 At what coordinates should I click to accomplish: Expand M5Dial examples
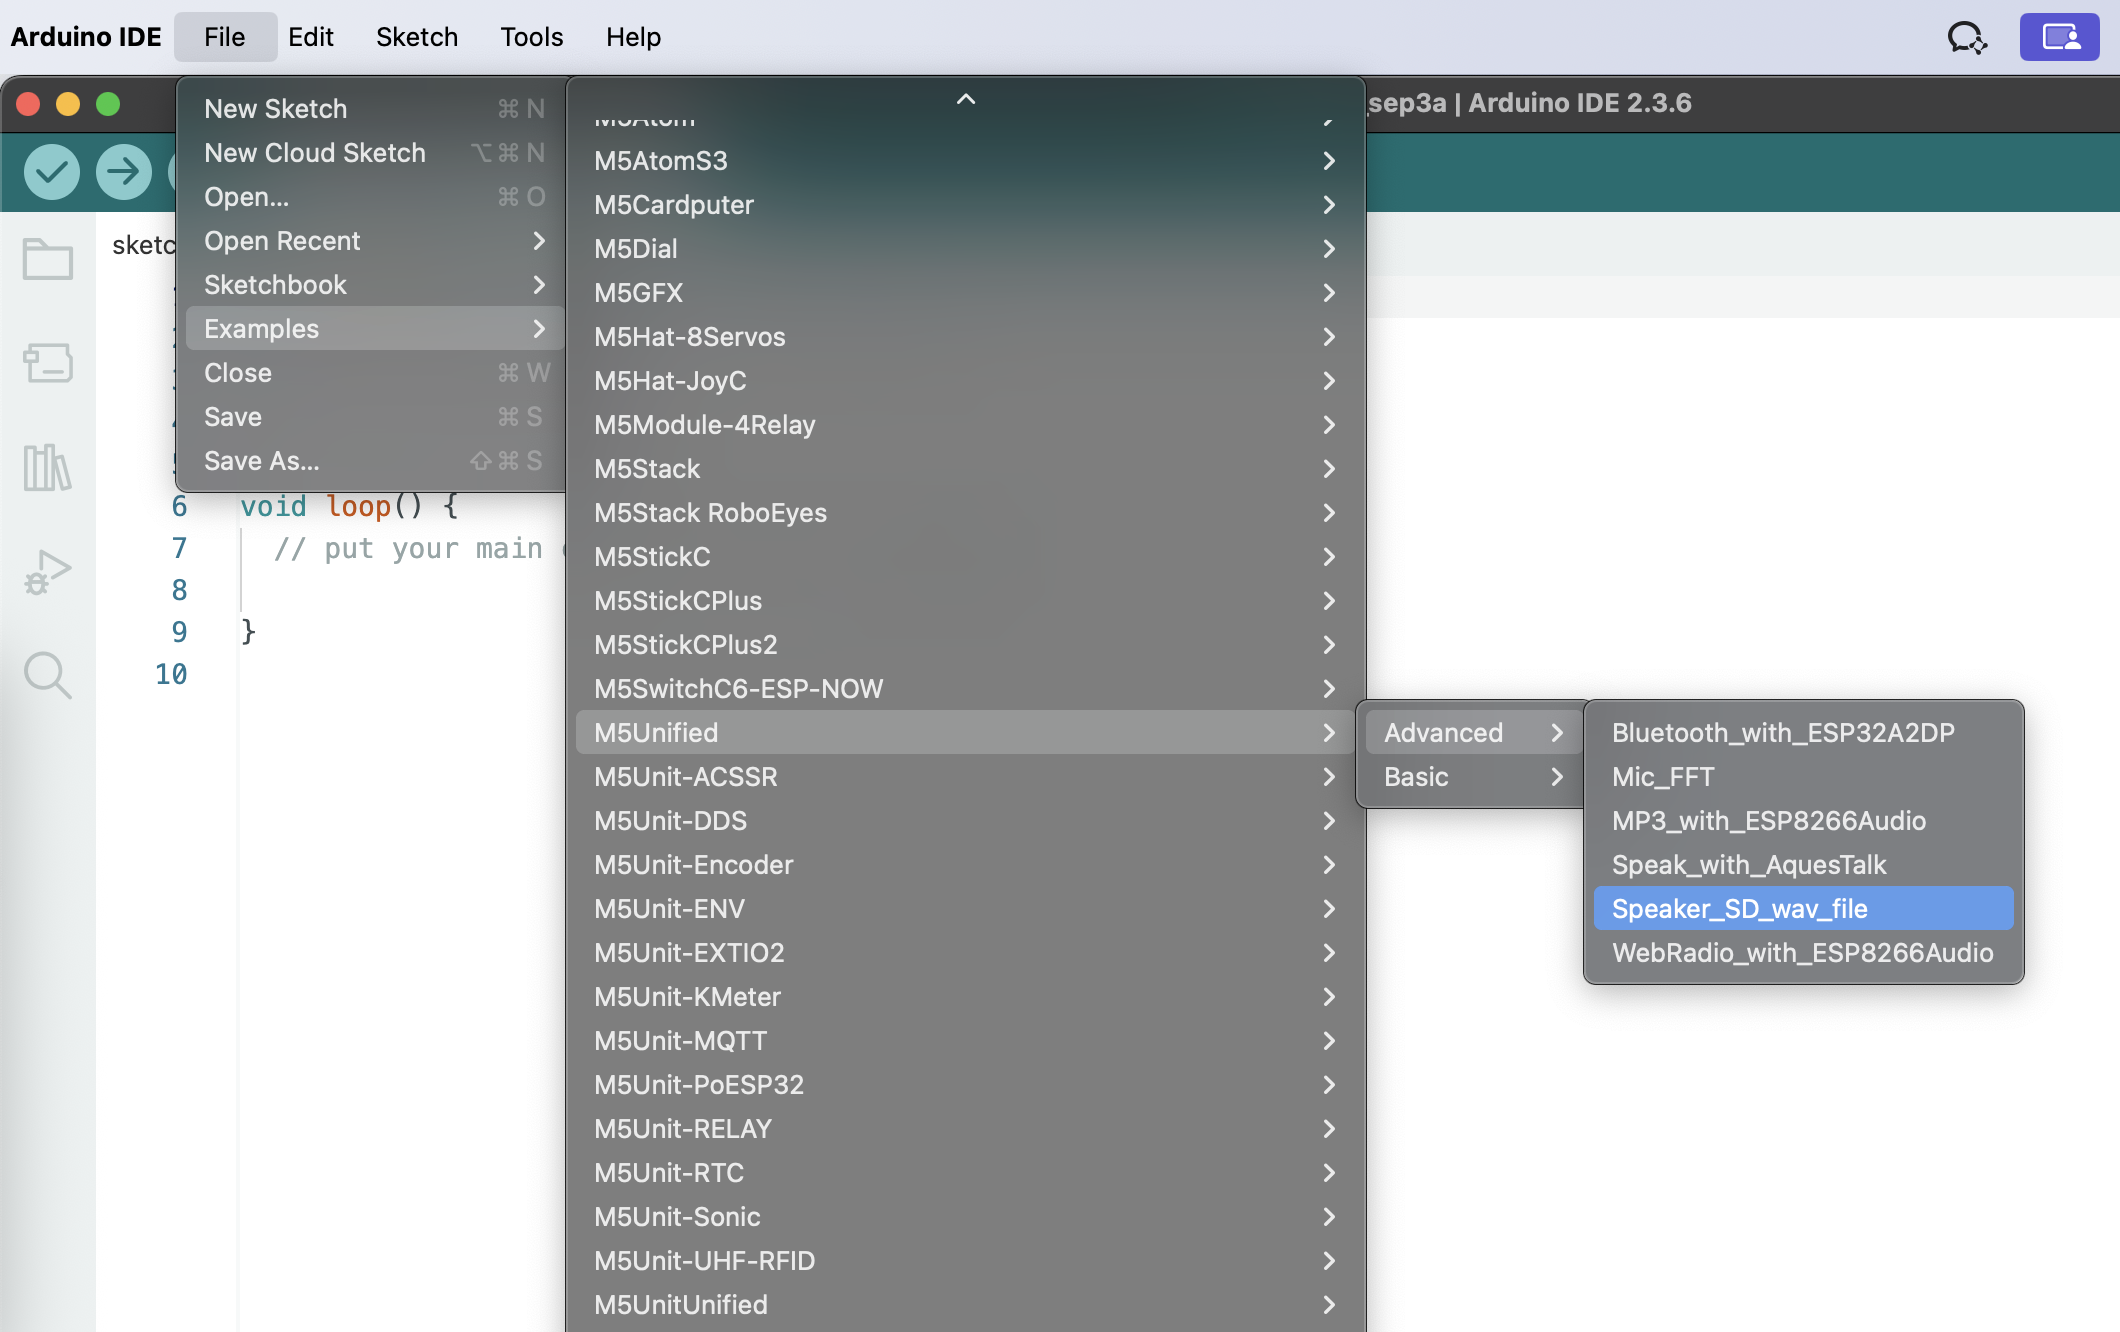[966, 248]
